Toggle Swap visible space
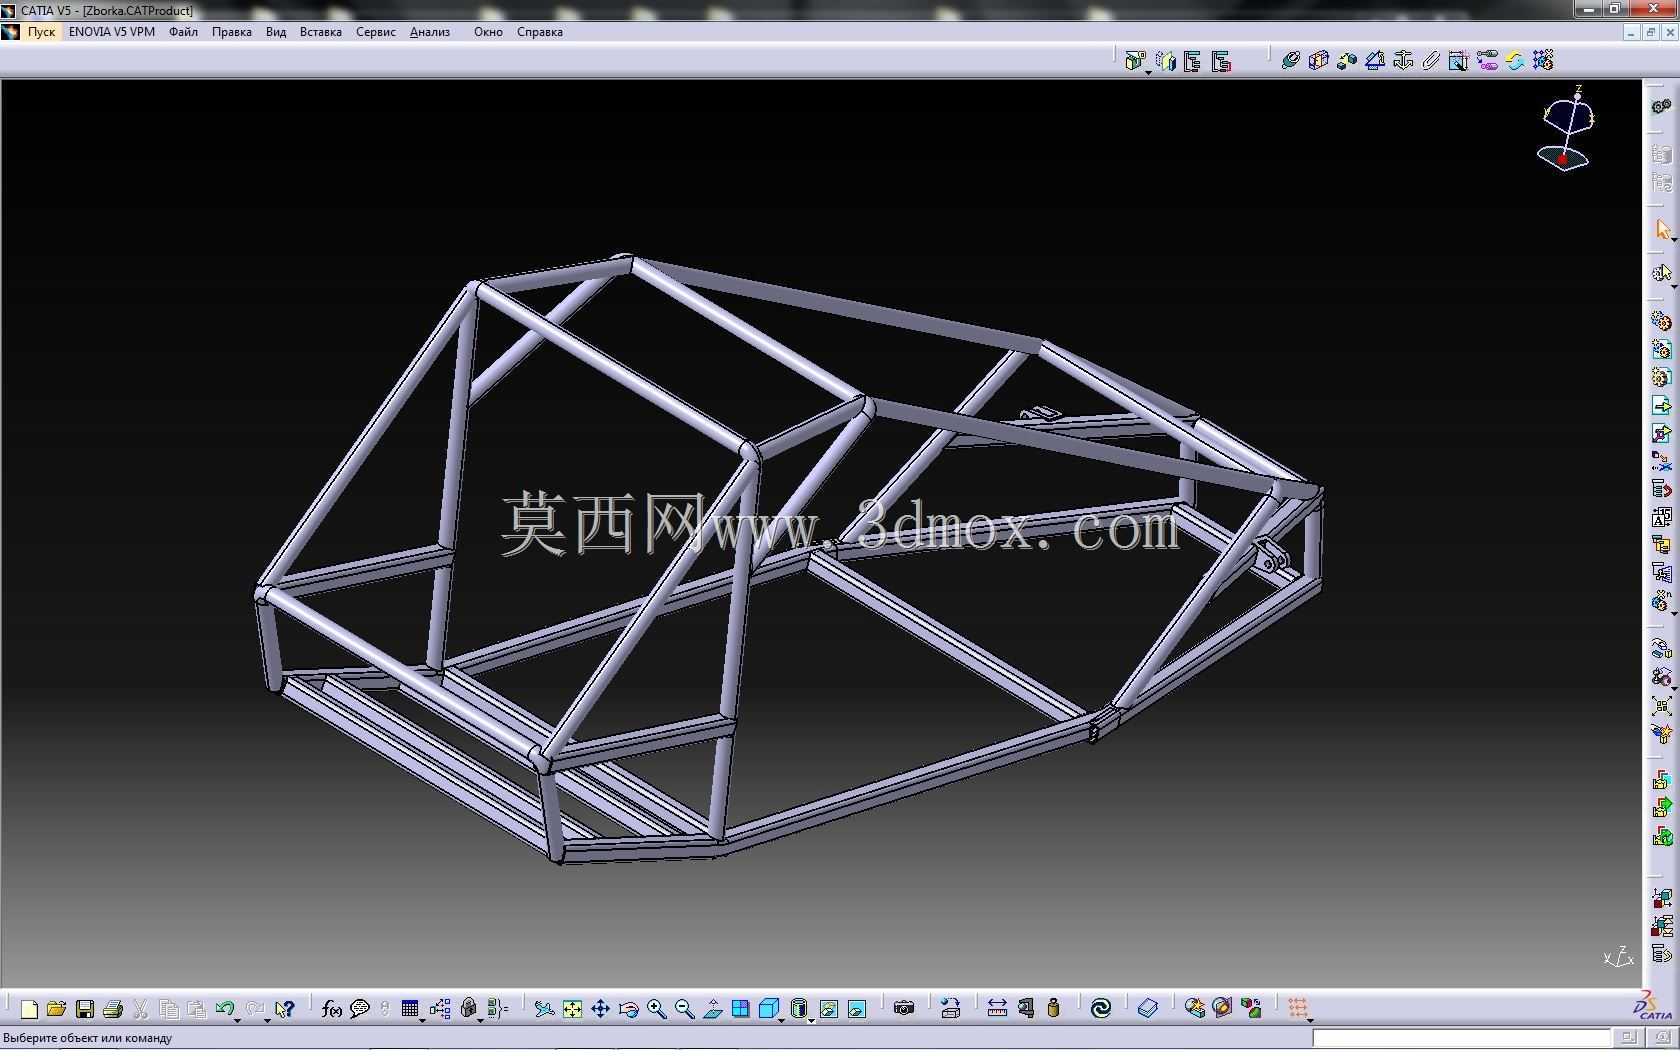Screen dimensions: 1680x1050 [857, 1009]
